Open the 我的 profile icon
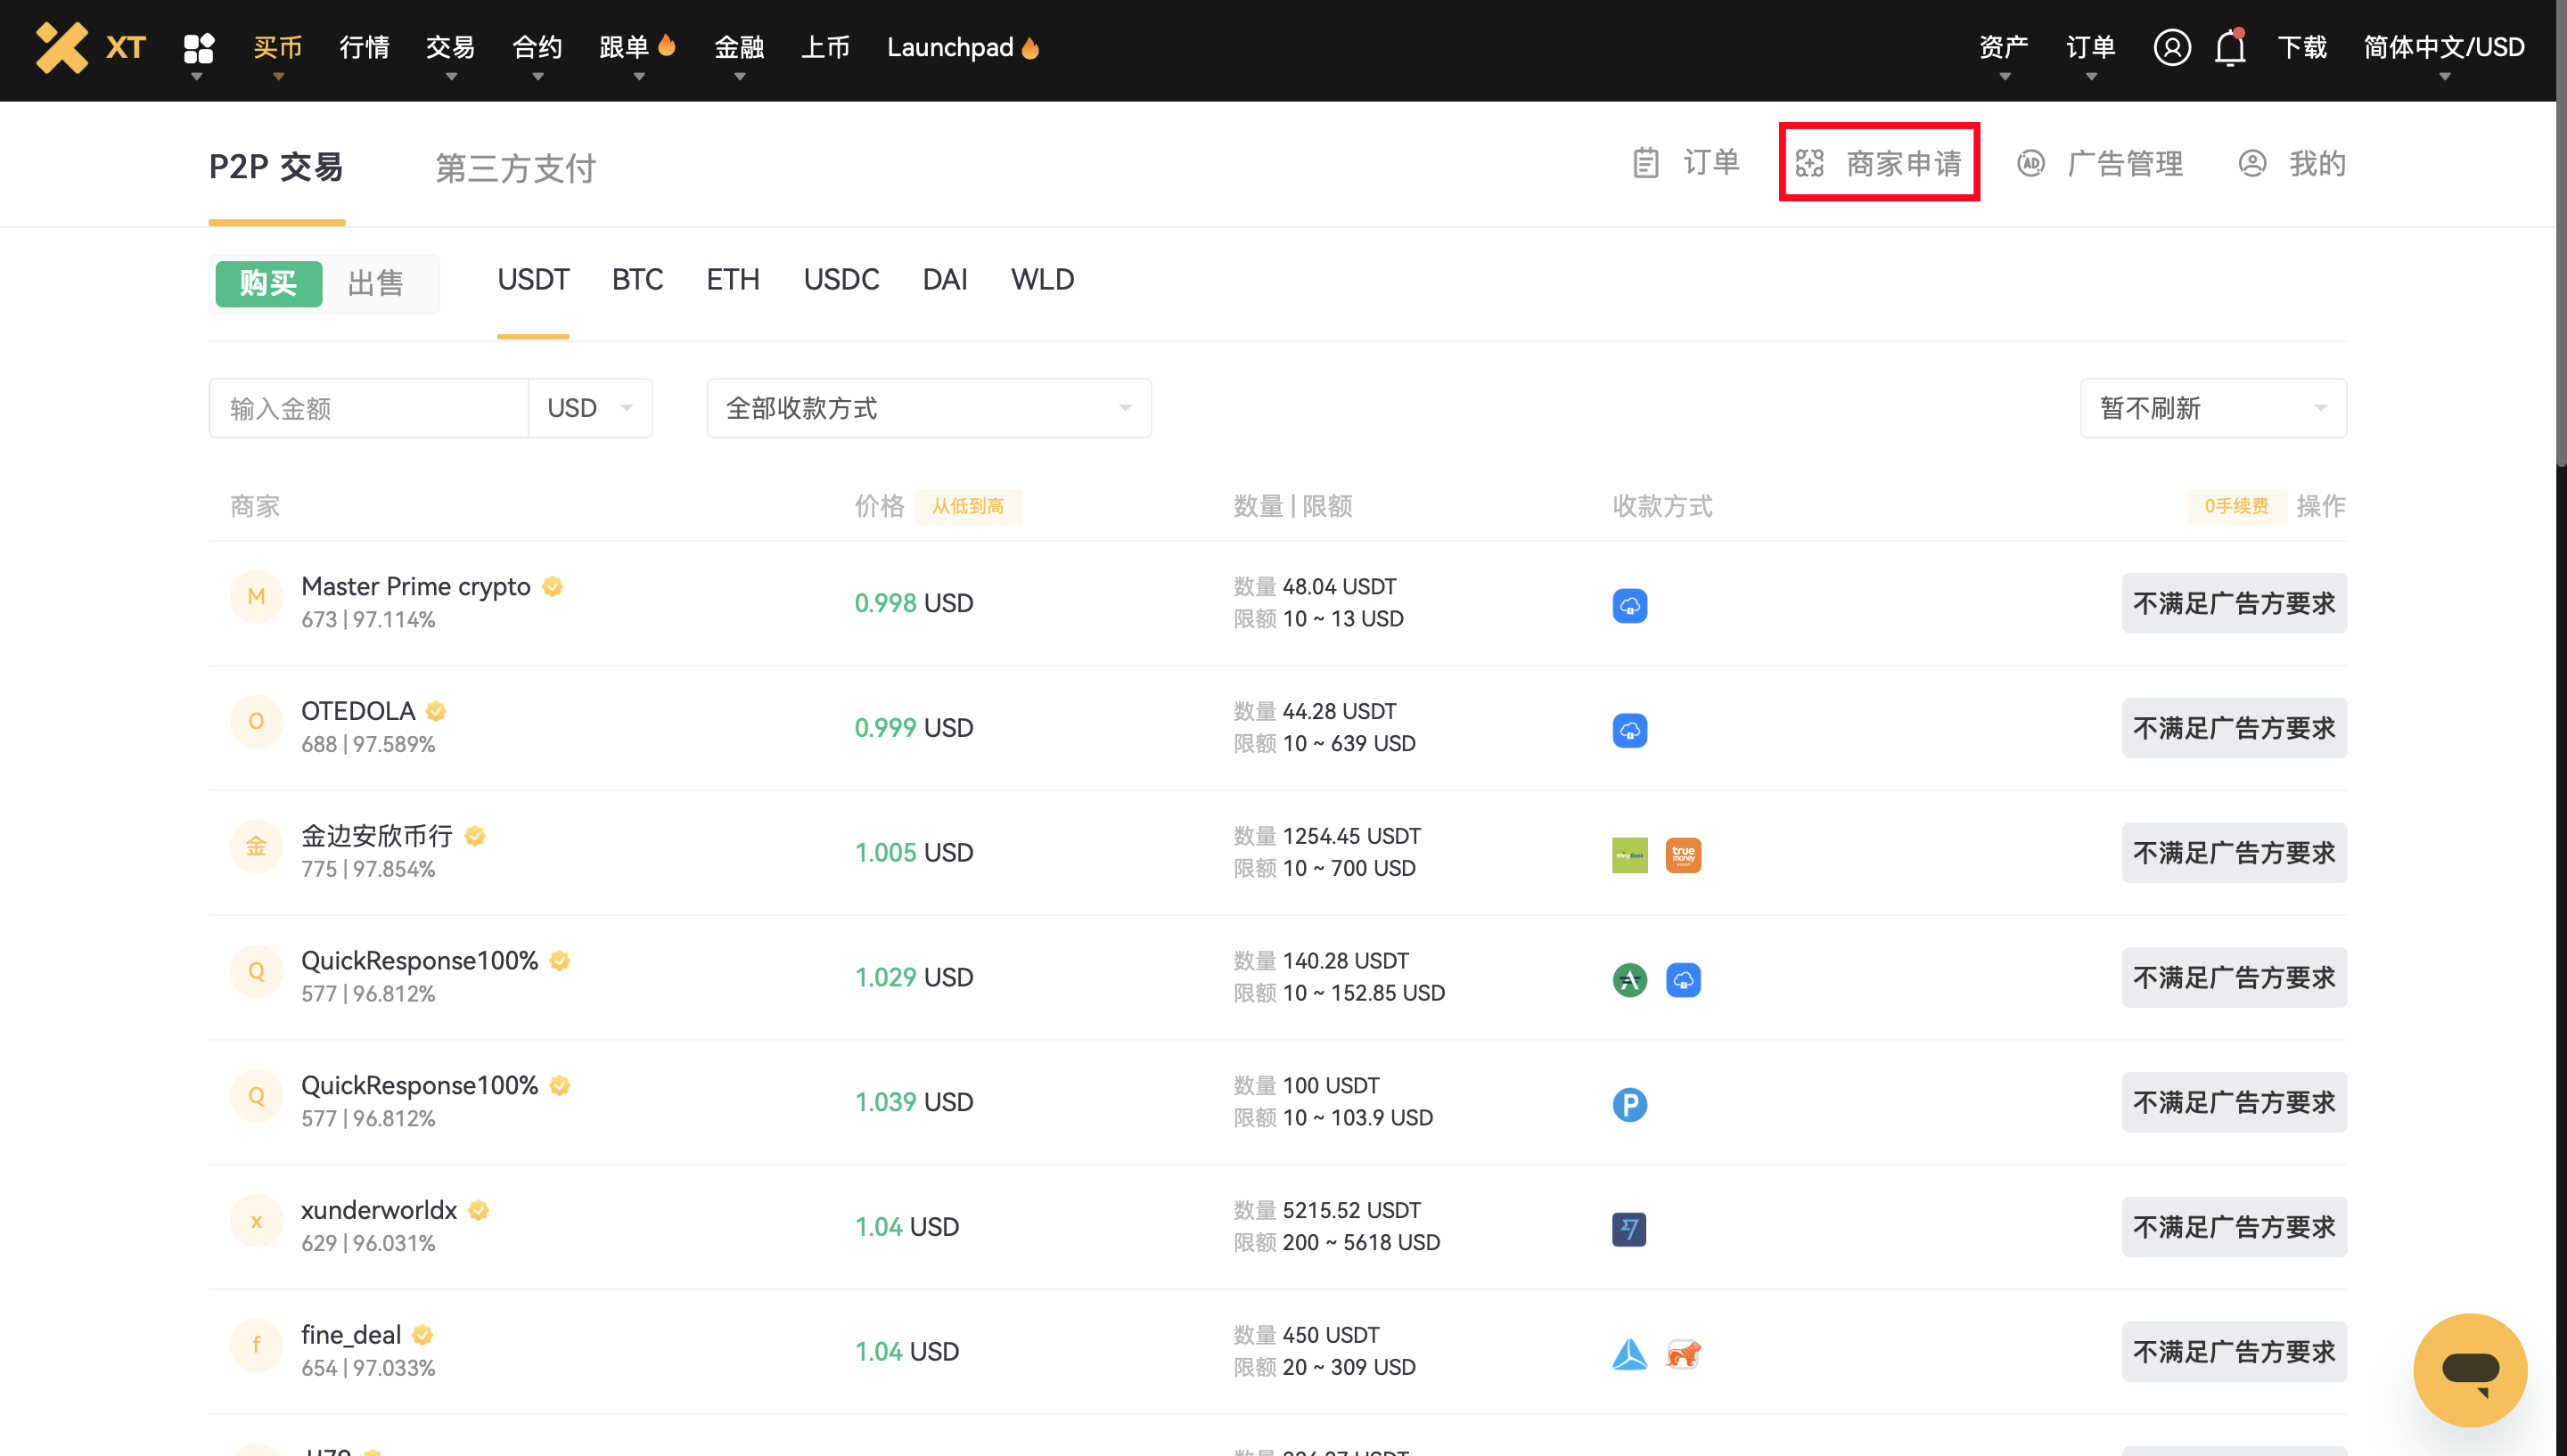2567x1456 pixels. click(2251, 163)
